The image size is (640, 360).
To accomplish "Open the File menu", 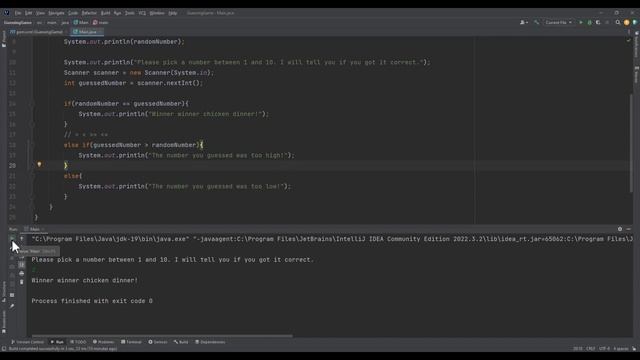I will pyautogui.click(x=18, y=13).
